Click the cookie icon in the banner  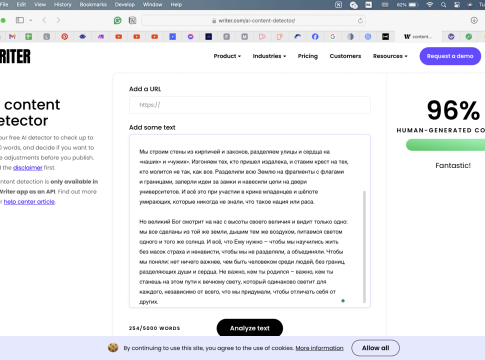pos(113,348)
